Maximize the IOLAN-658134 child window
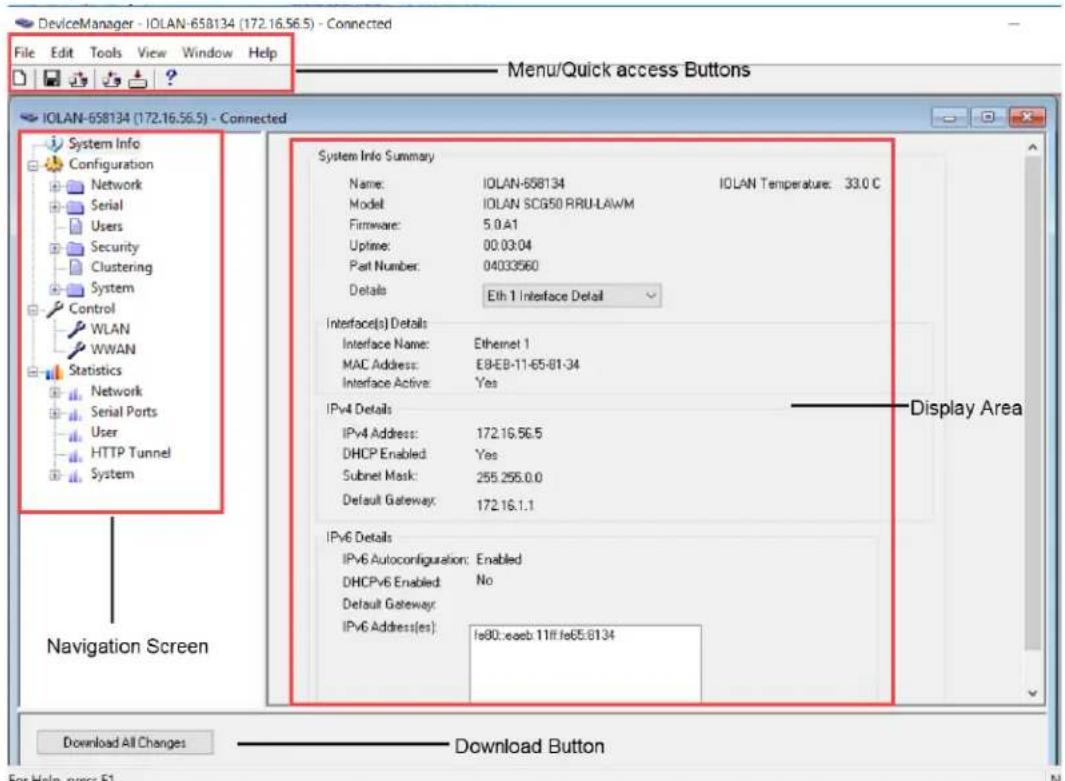Screen dimensions: 1065x781 coord(988,117)
